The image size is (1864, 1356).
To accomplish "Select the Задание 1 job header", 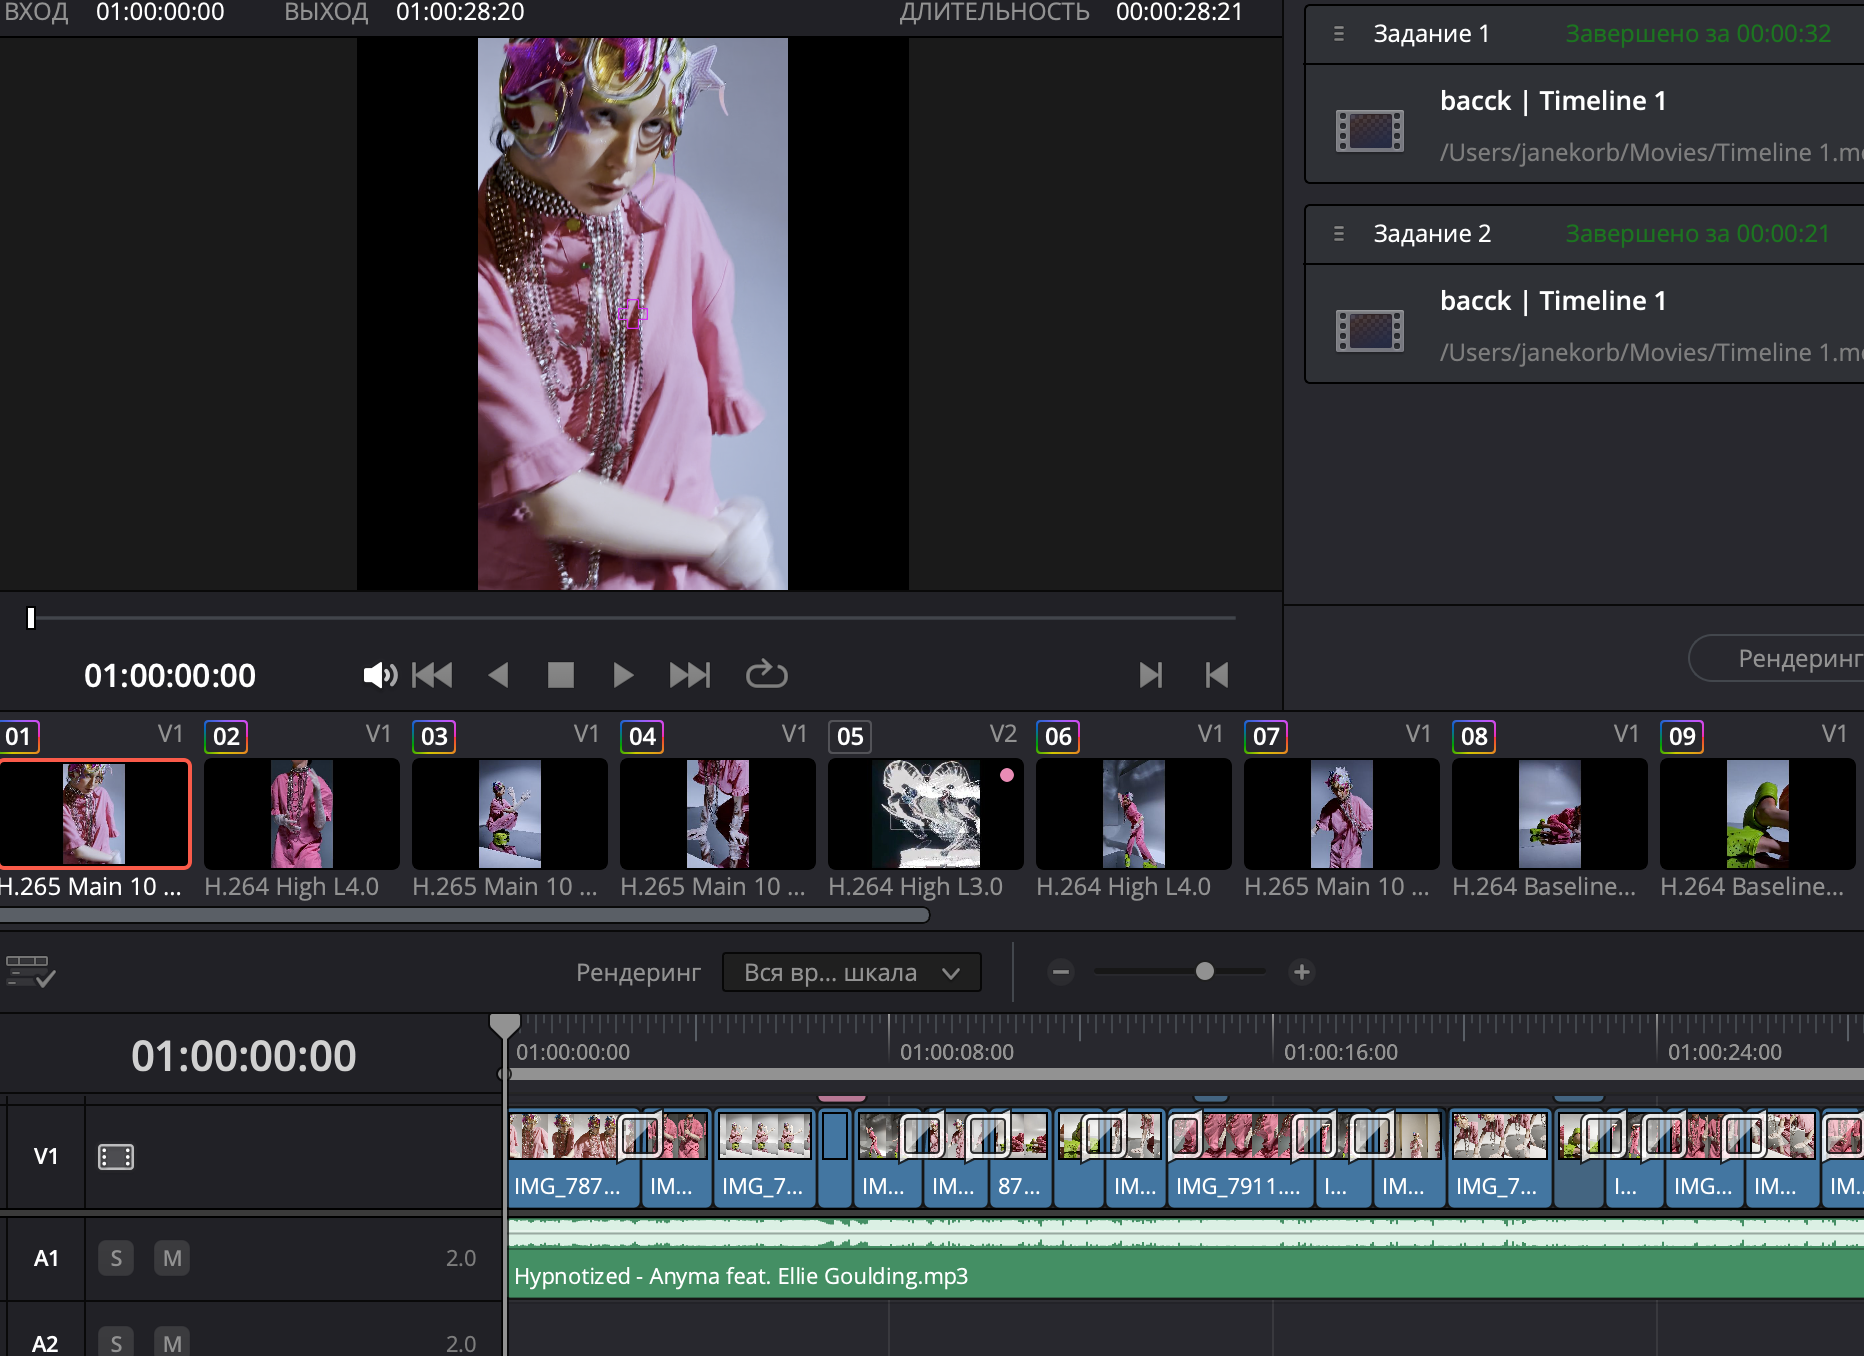I will [x=1584, y=34].
